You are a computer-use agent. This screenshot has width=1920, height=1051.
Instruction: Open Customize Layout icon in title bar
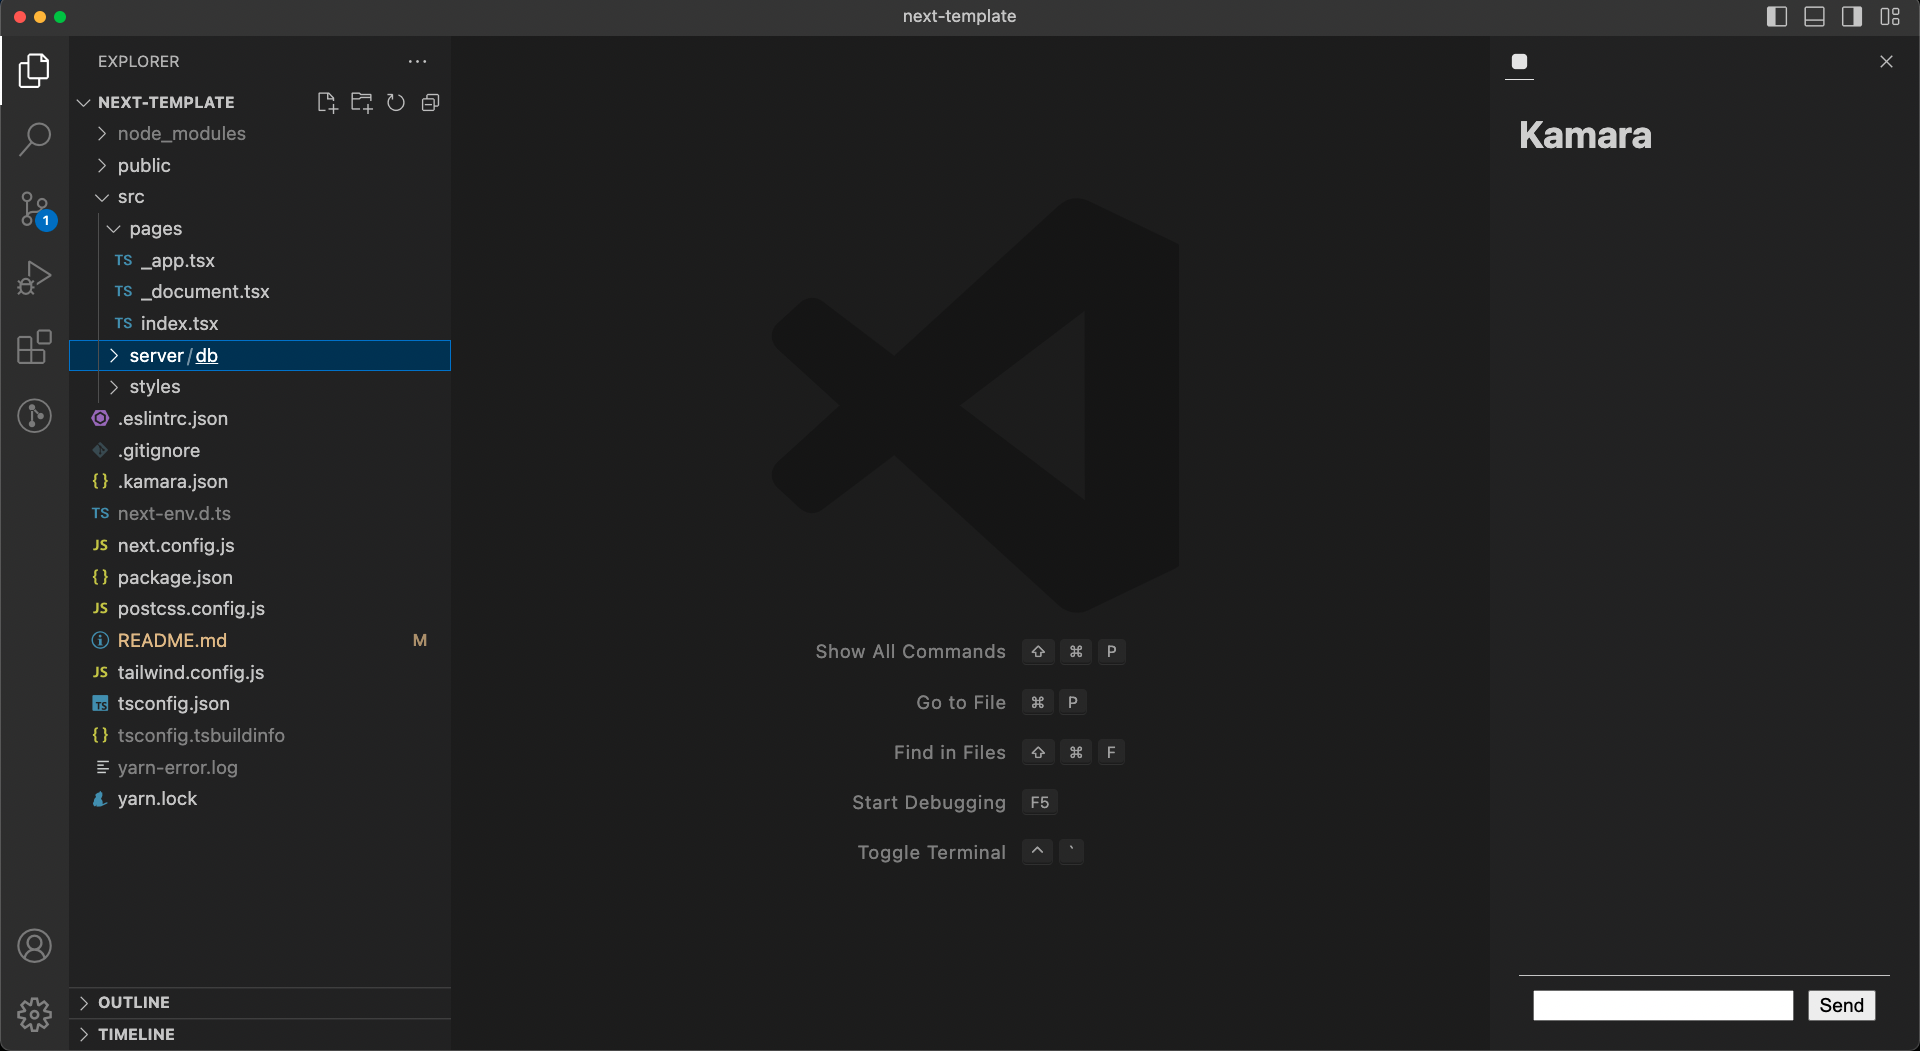coord(1890,16)
